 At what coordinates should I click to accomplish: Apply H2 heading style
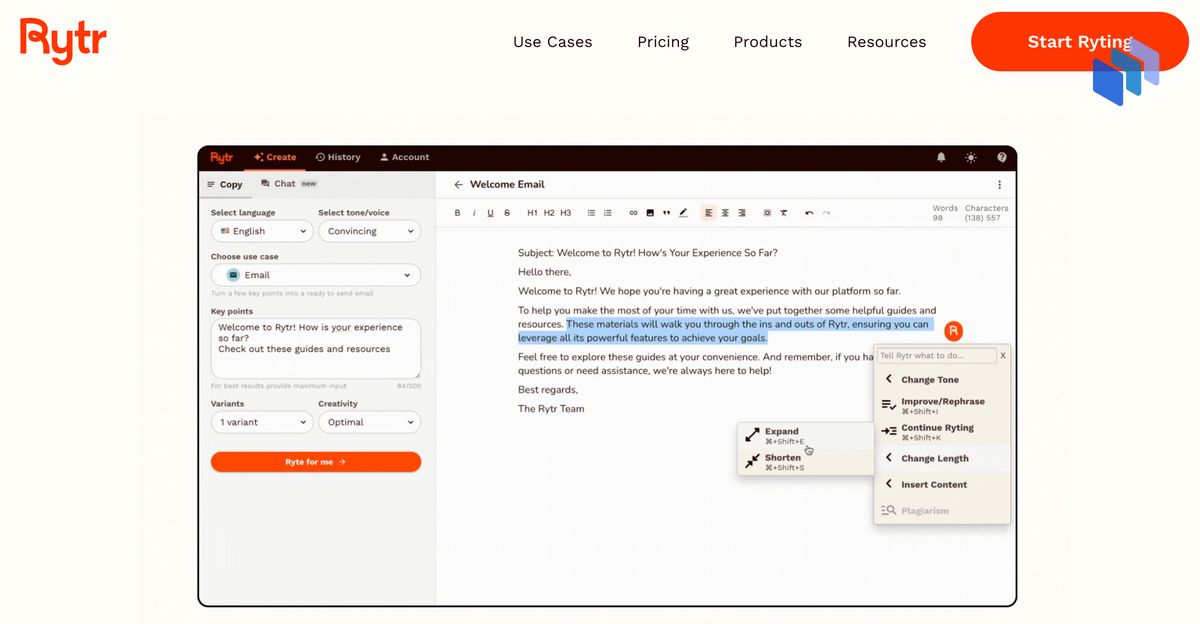coord(549,213)
